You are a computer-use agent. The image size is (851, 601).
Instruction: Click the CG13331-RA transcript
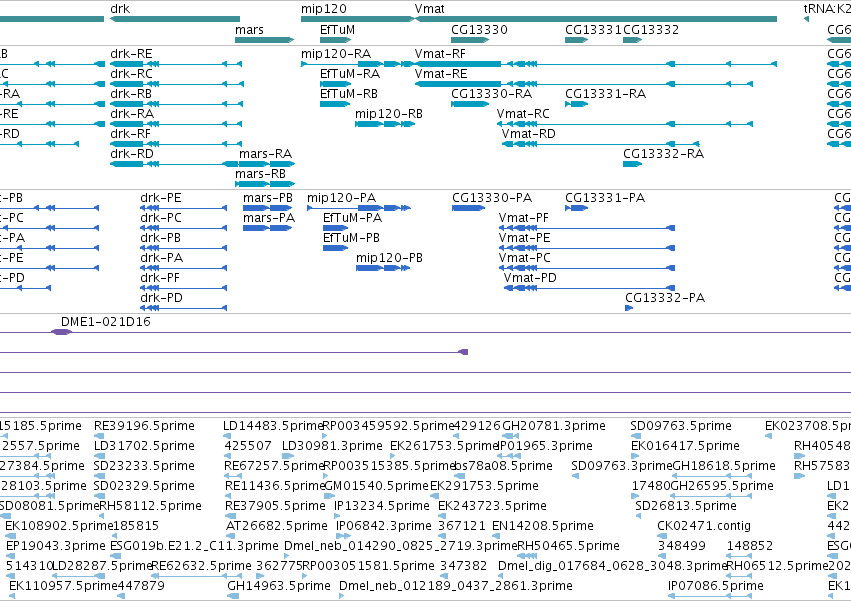[x=576, y=104]
